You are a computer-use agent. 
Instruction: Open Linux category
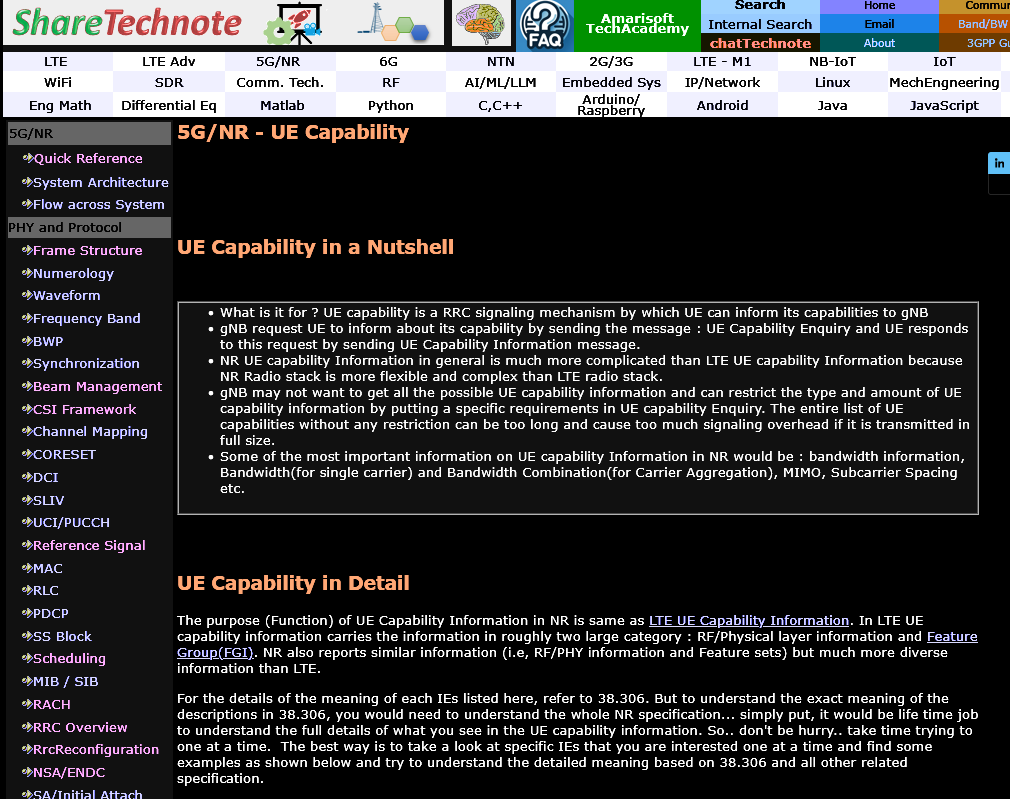[832, 82]
